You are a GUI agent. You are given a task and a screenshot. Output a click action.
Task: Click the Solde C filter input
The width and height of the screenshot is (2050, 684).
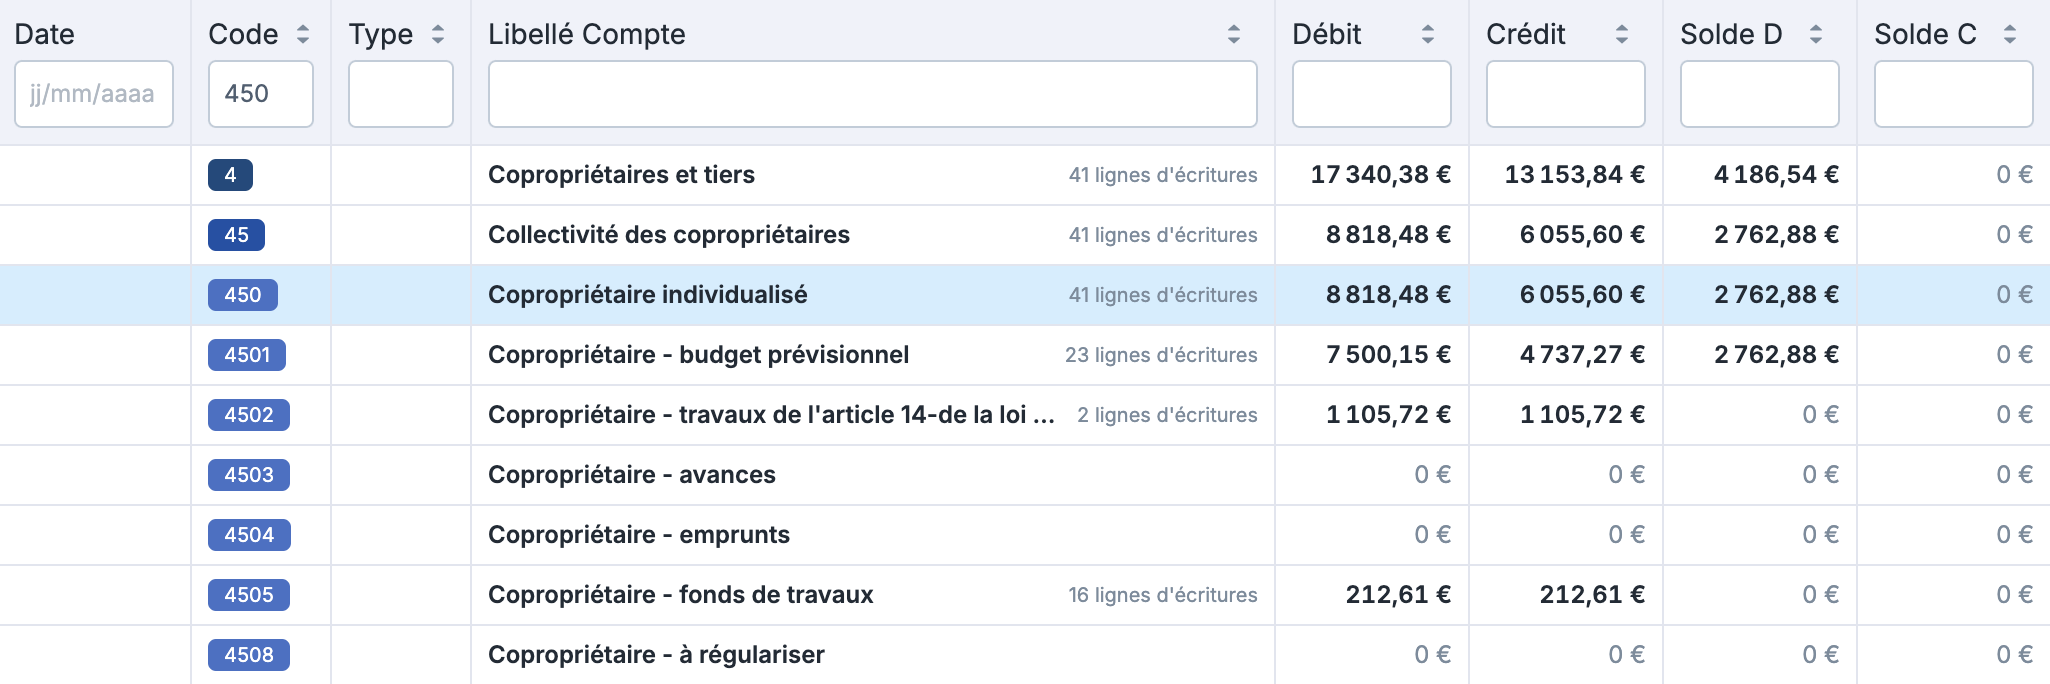1953,94
